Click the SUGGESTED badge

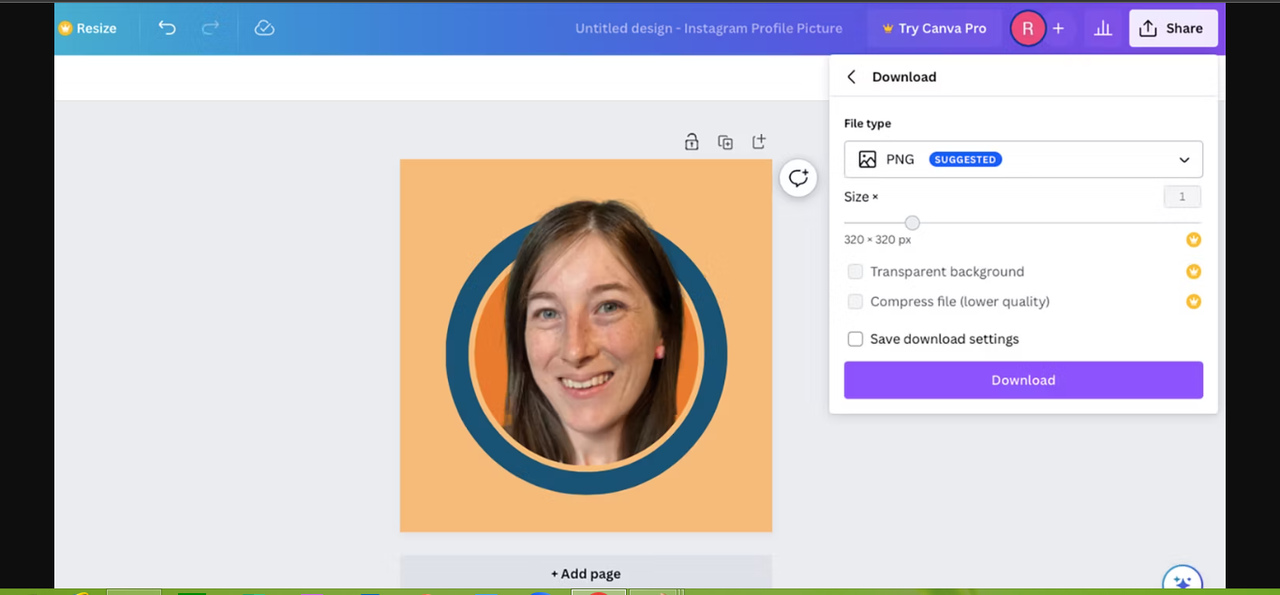pyautogui.click(x=965, y=159)
